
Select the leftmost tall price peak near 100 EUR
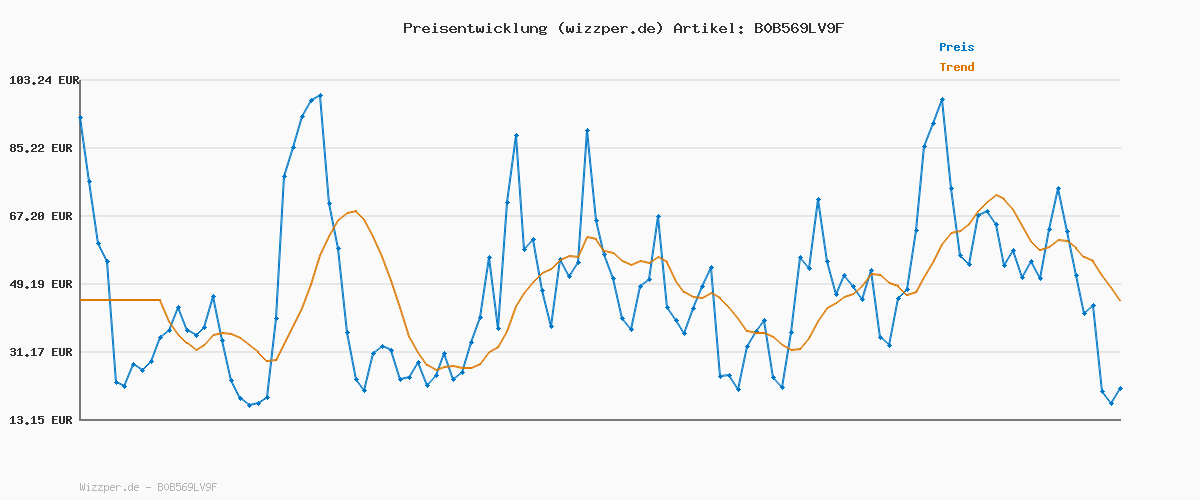(320, 96)
